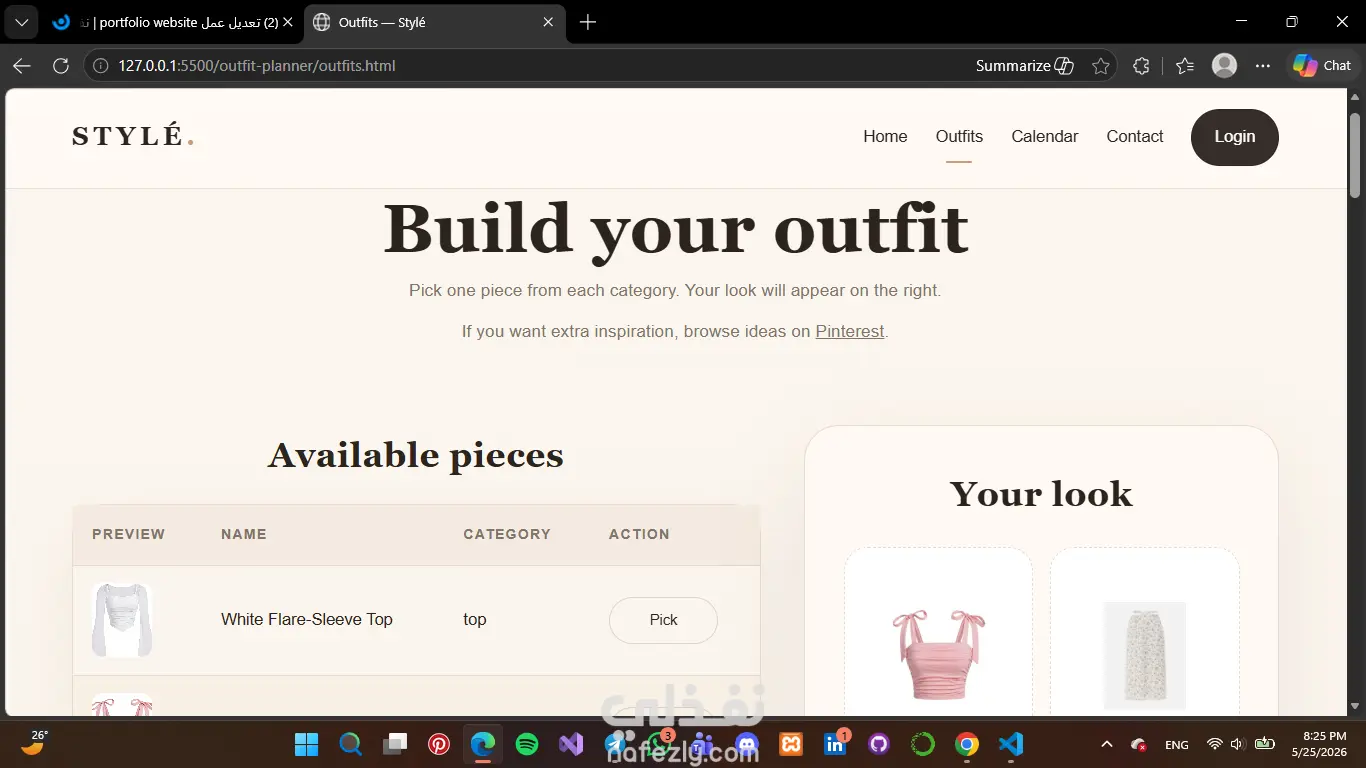
Task: Summarize this page with Copilot
Action: 1024,66
